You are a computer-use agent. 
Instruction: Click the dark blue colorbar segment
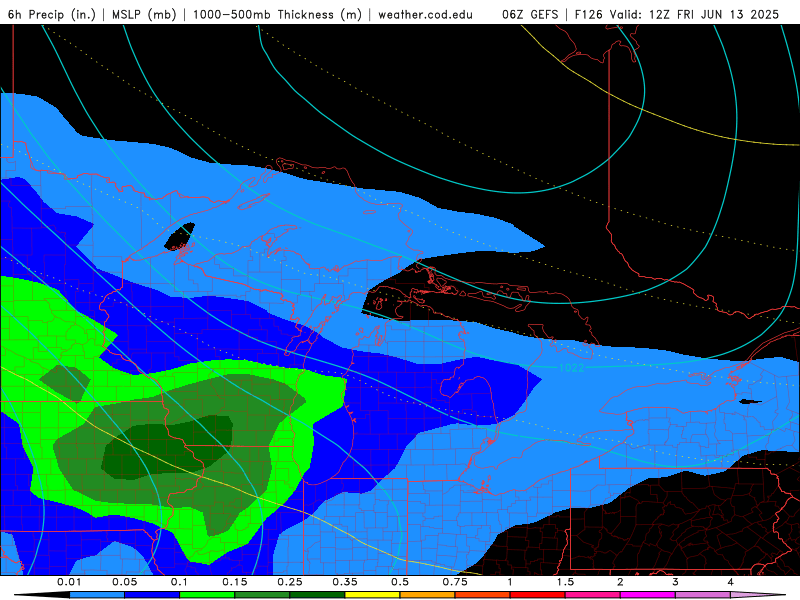pyautogui.click(x=152, y=595)
